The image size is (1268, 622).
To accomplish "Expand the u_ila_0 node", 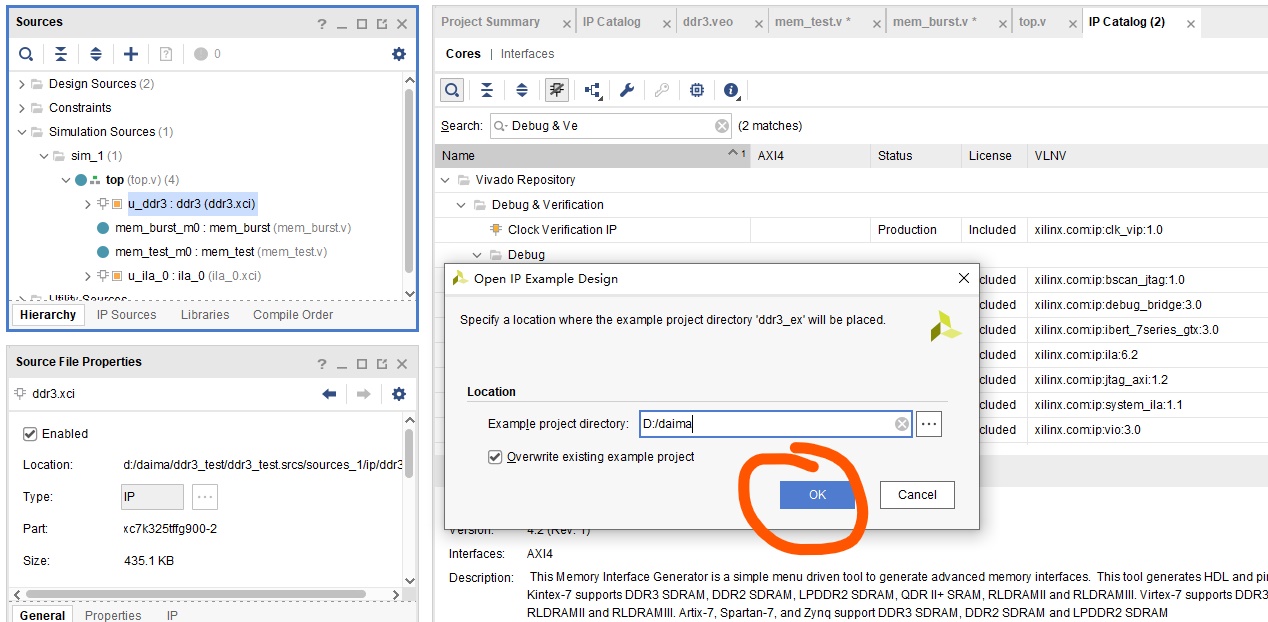I will pos(88,276).
